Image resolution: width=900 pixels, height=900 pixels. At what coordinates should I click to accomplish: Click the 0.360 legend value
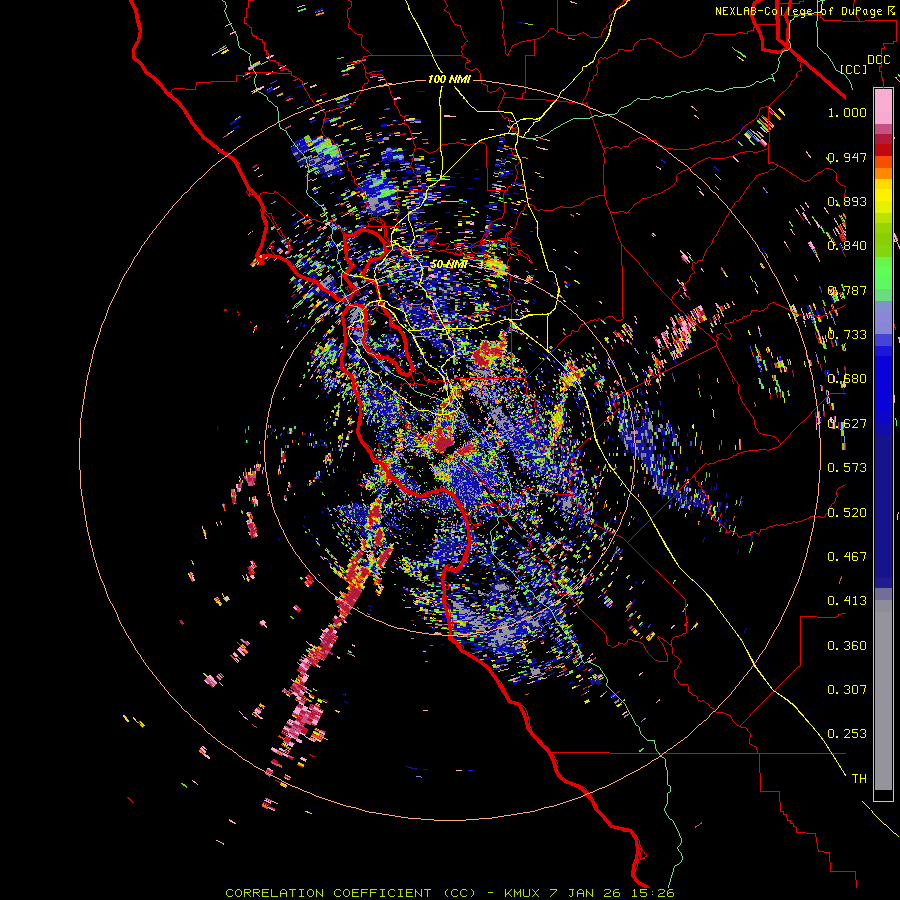click(847, 646)
